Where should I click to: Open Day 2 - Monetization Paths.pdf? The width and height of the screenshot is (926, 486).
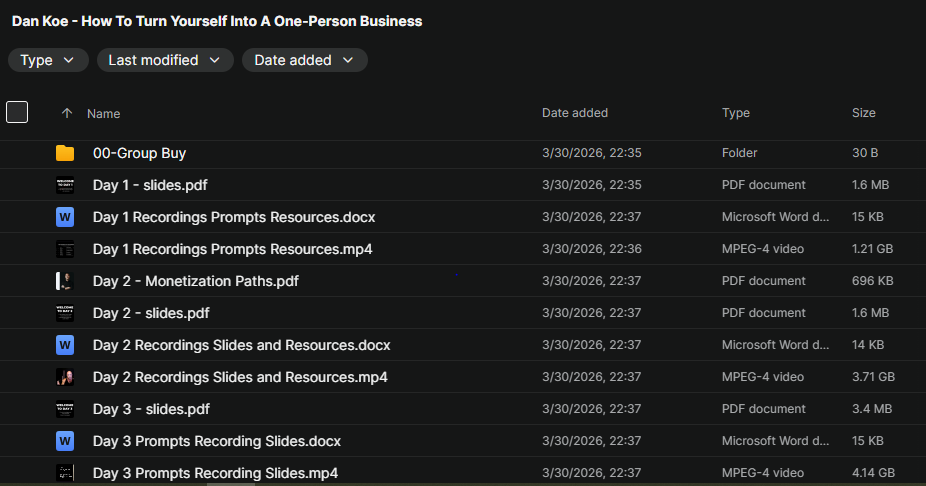(195, 281)
